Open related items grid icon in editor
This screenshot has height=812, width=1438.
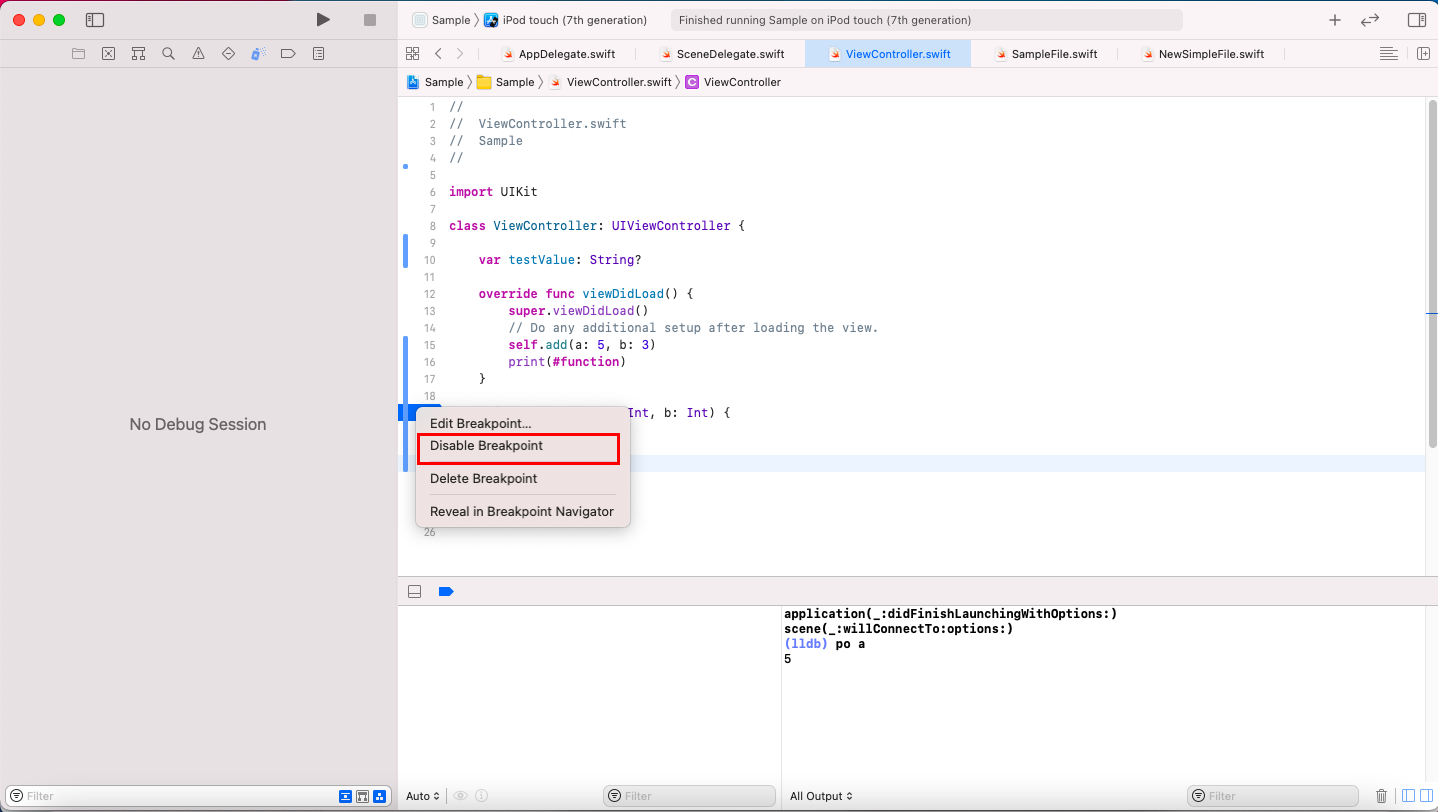pyautogui.click(x=412, y=53)
